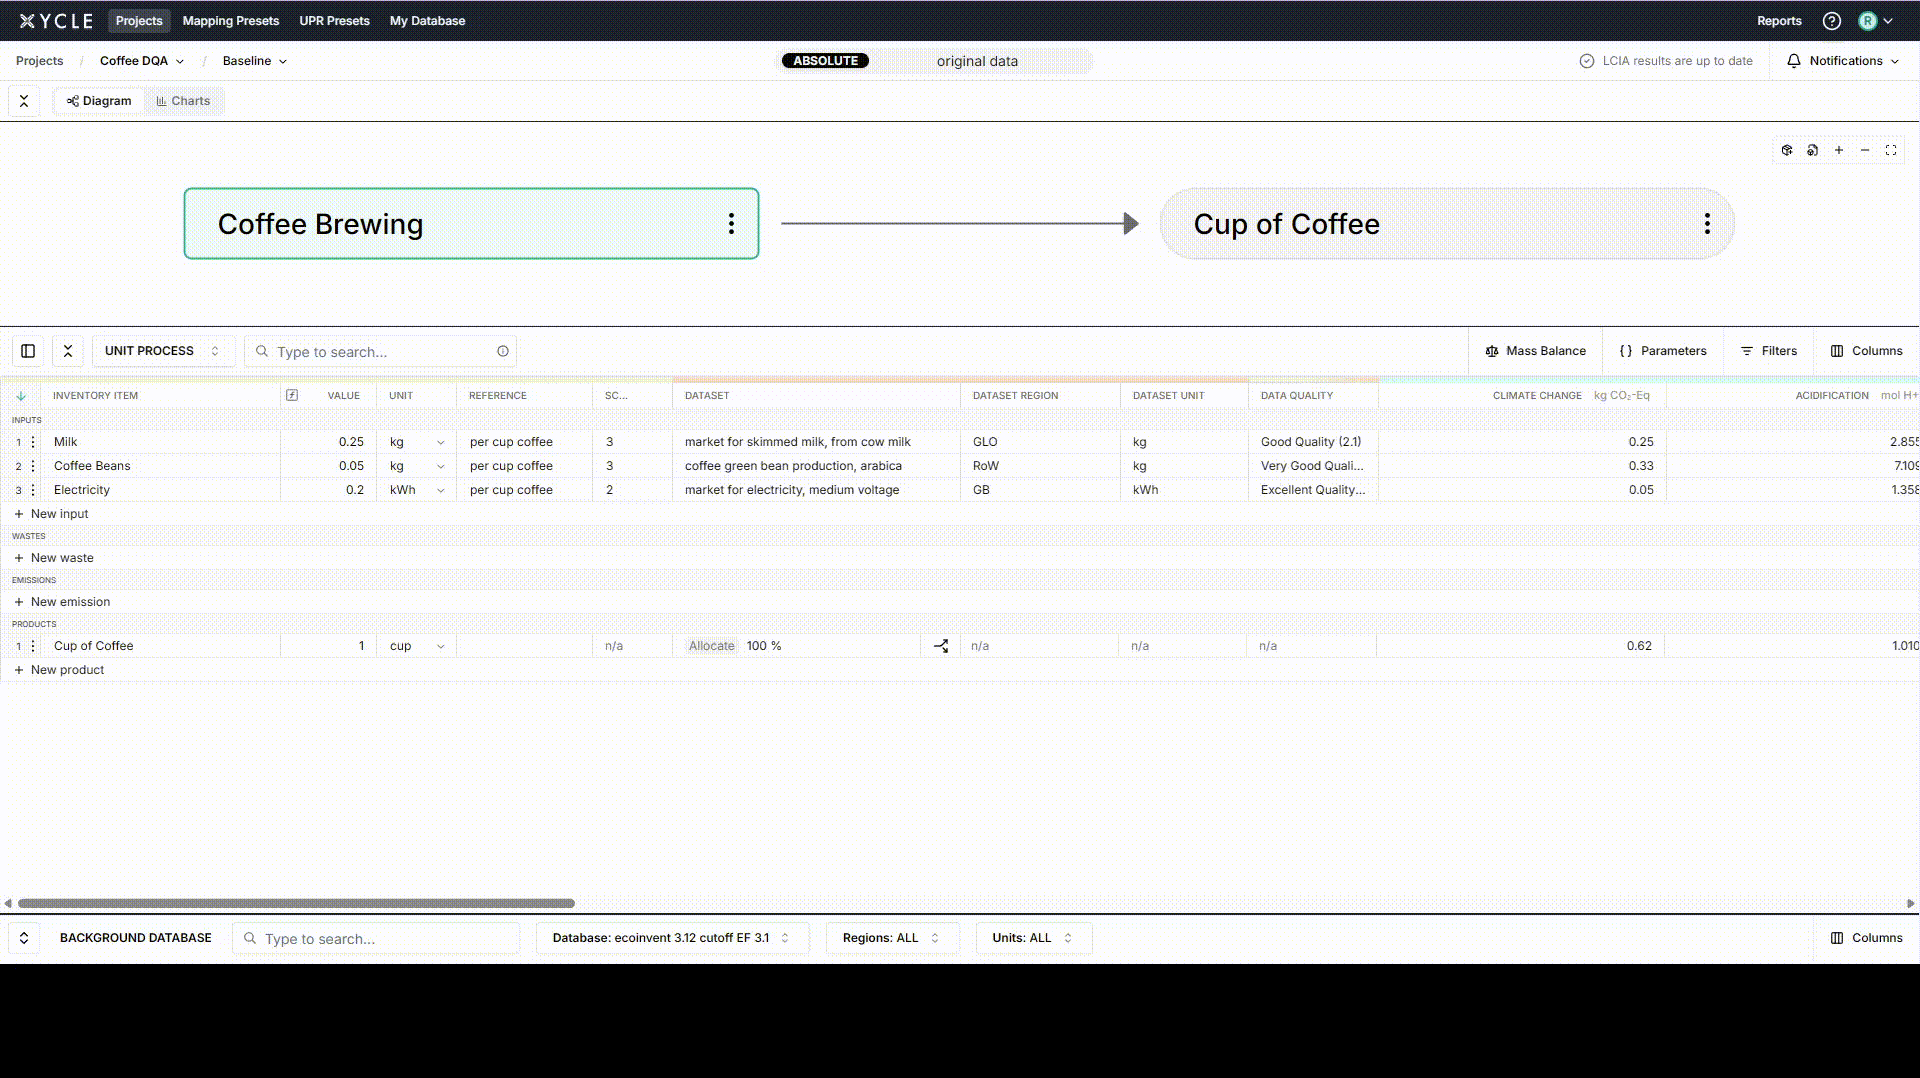
Task: Open Mapping Presets in top navigation
Action: click(x=230, y=21)
